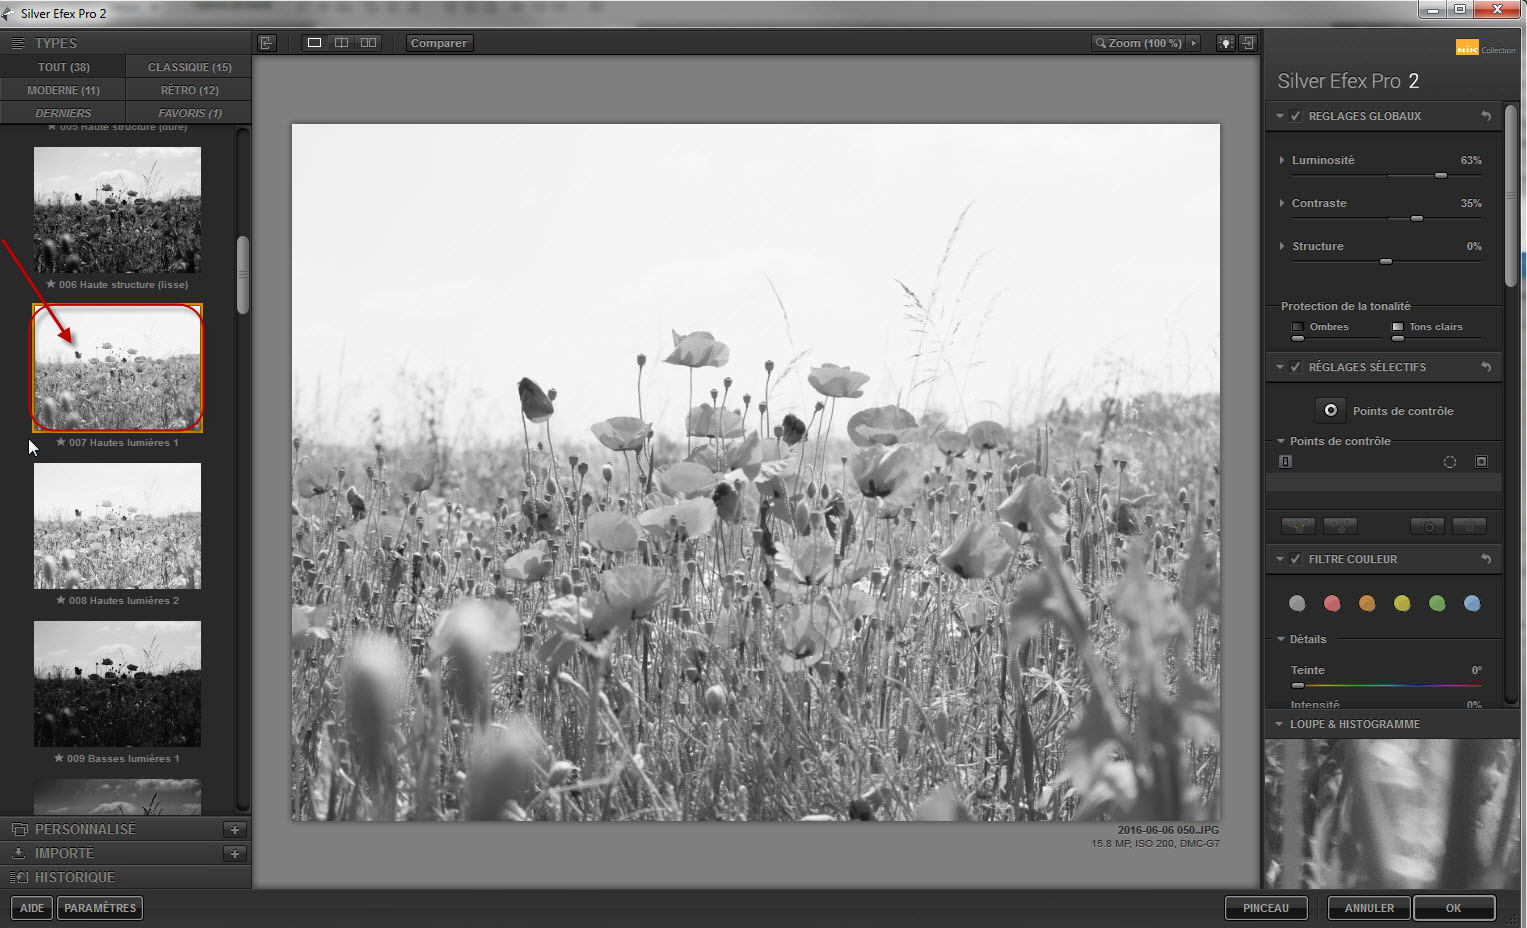Select the blue color filter

click(1472, 603)
